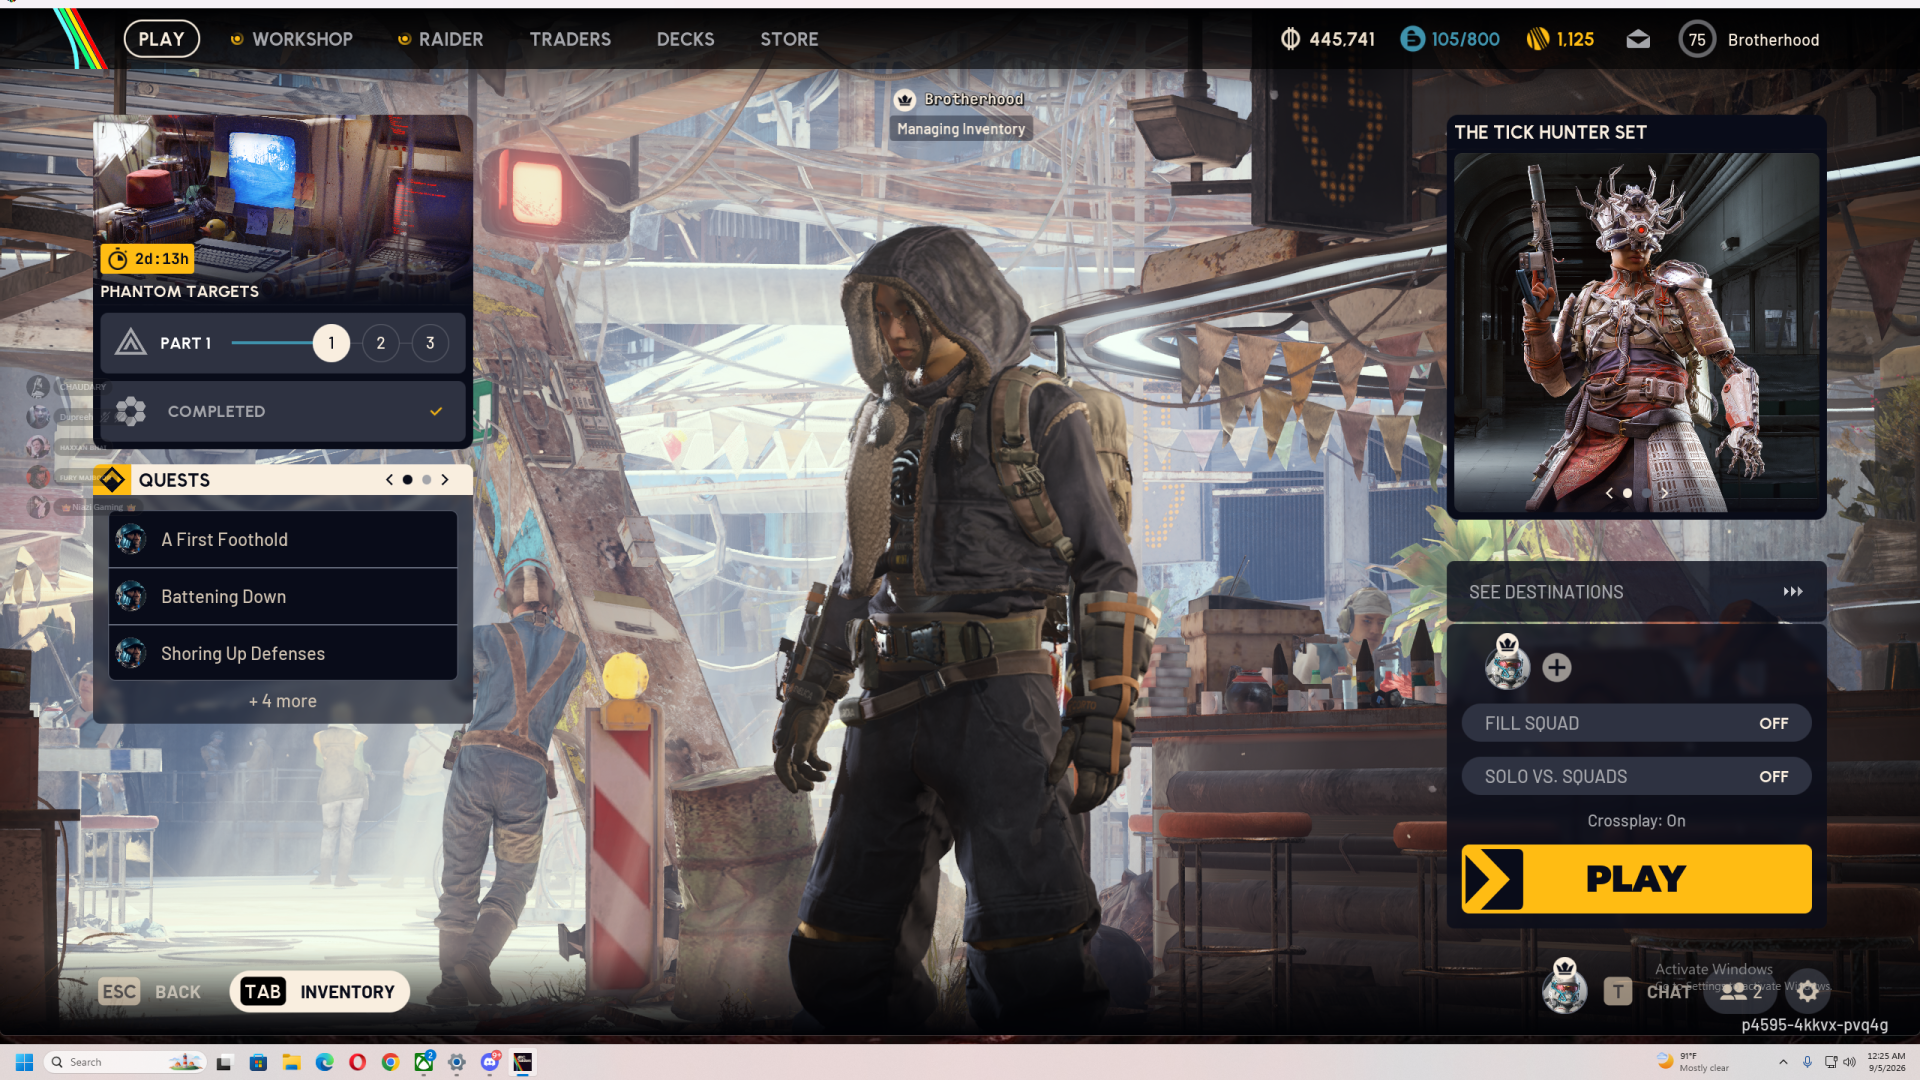This screenshot has width=1920, height=1080.
Task: Click the blue Cred icon beside 105/800
Action: (1412, 39)
